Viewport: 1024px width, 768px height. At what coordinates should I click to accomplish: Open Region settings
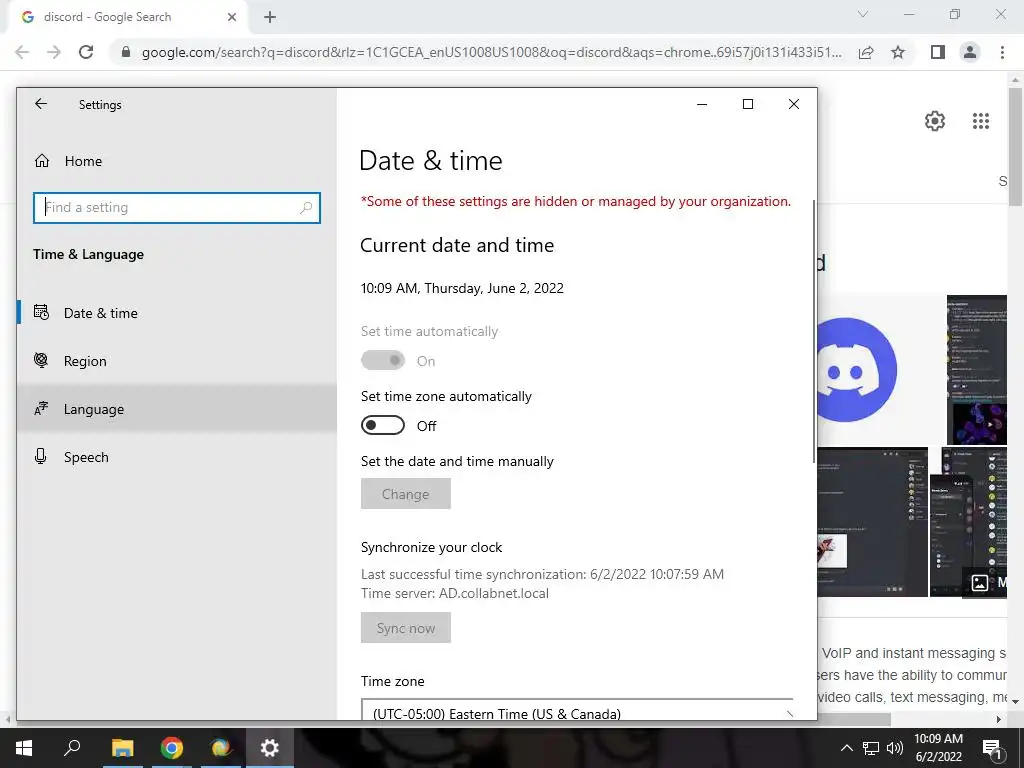click(x=177, y=361)
